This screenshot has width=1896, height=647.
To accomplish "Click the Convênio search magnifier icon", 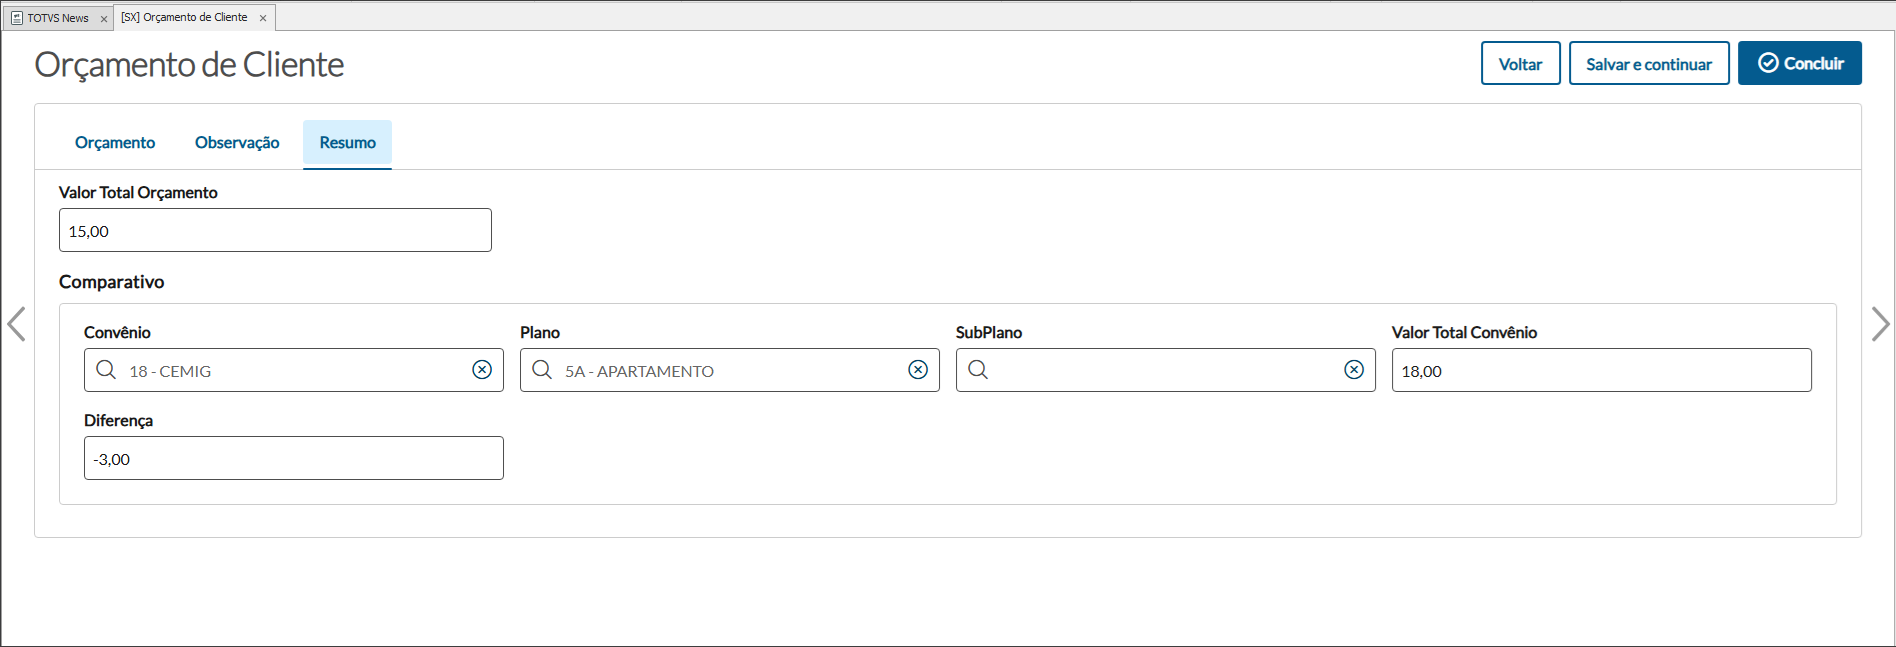I will tap(106, 370).
